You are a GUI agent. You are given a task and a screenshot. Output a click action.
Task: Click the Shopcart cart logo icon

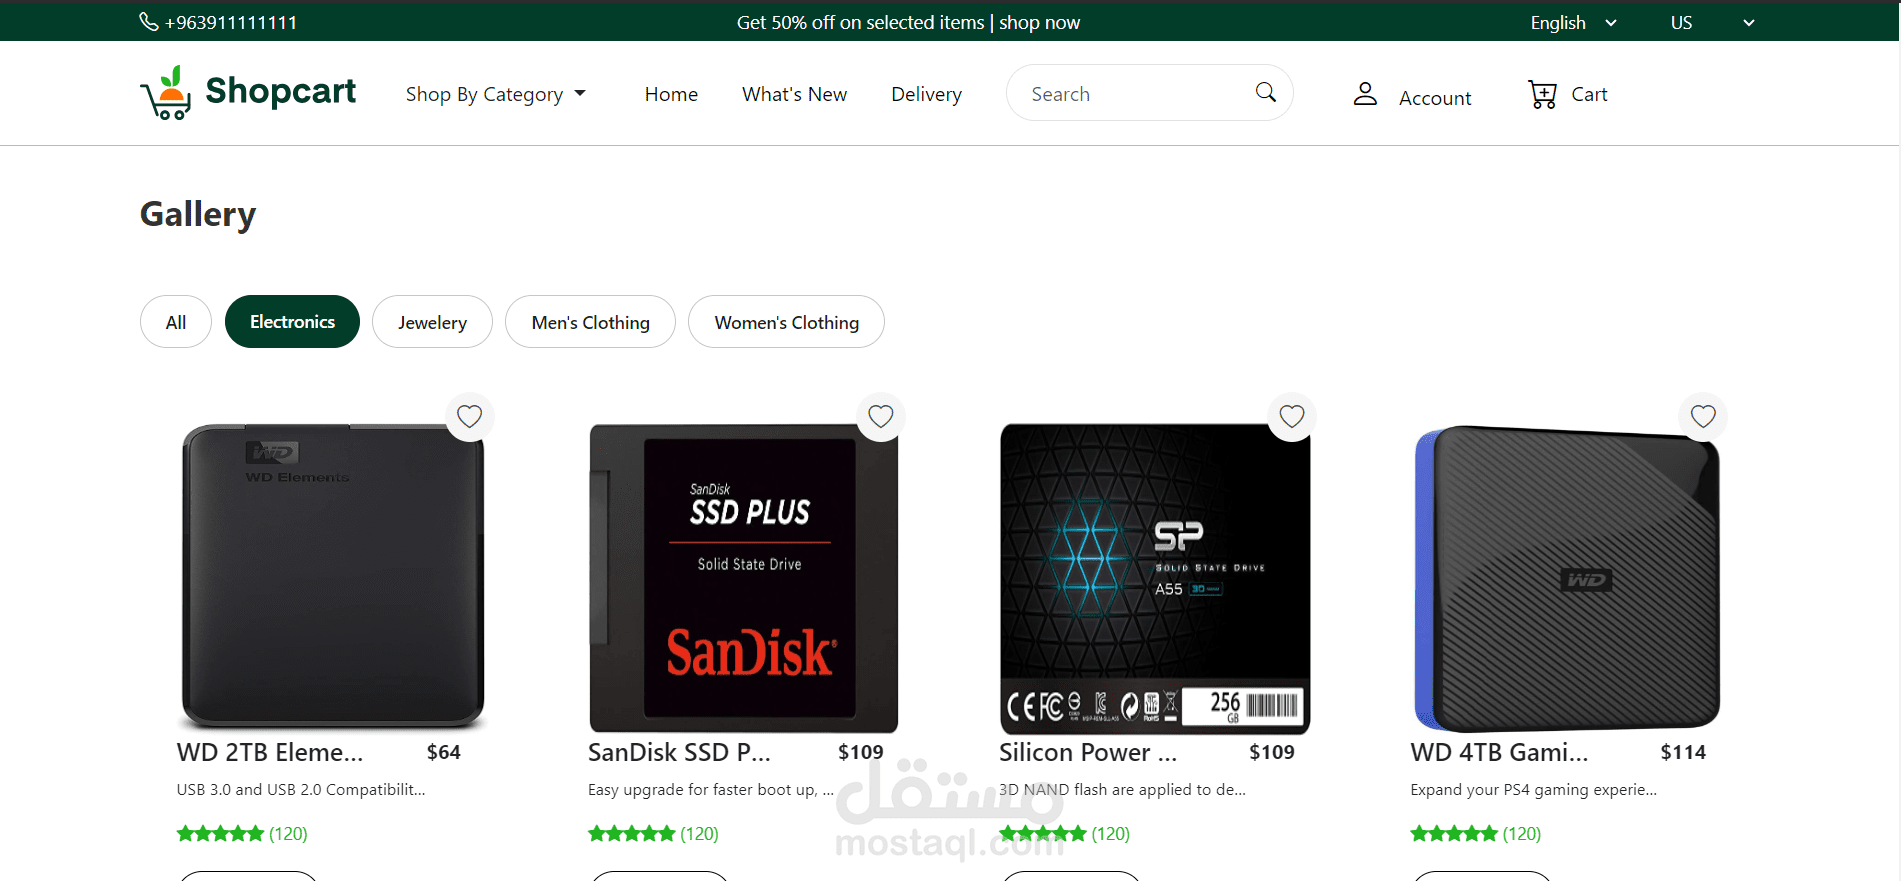coord(166,93)
